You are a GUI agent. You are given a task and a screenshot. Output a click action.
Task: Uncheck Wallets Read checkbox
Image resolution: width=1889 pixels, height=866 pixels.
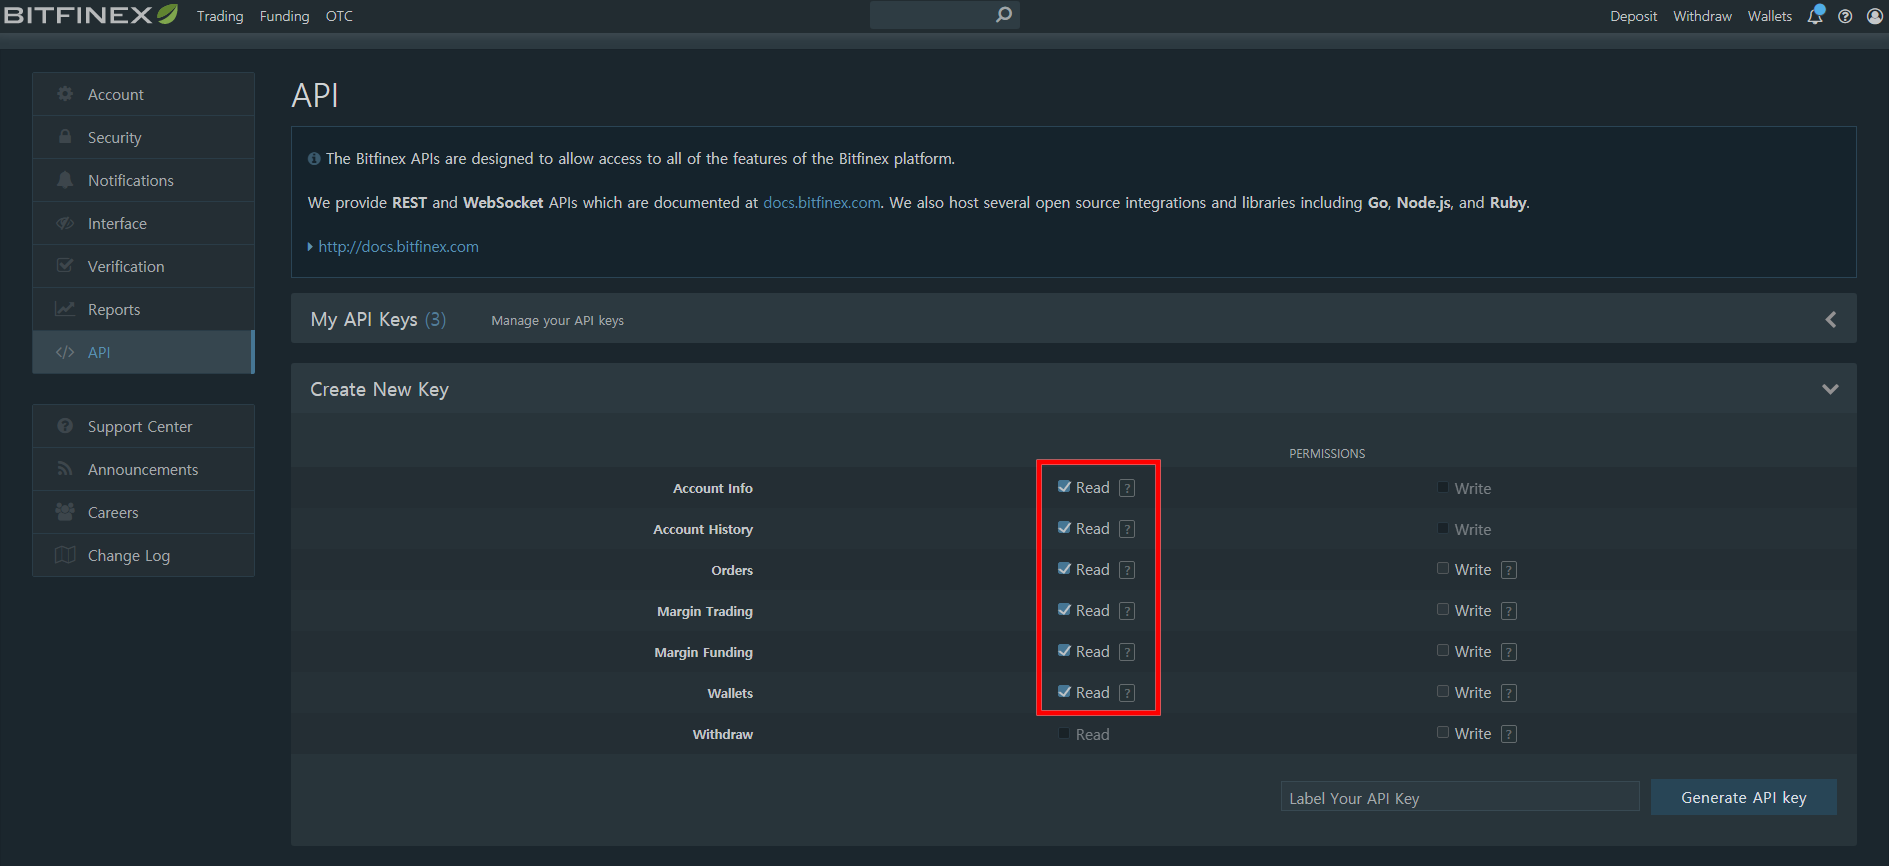(1064, 692)
